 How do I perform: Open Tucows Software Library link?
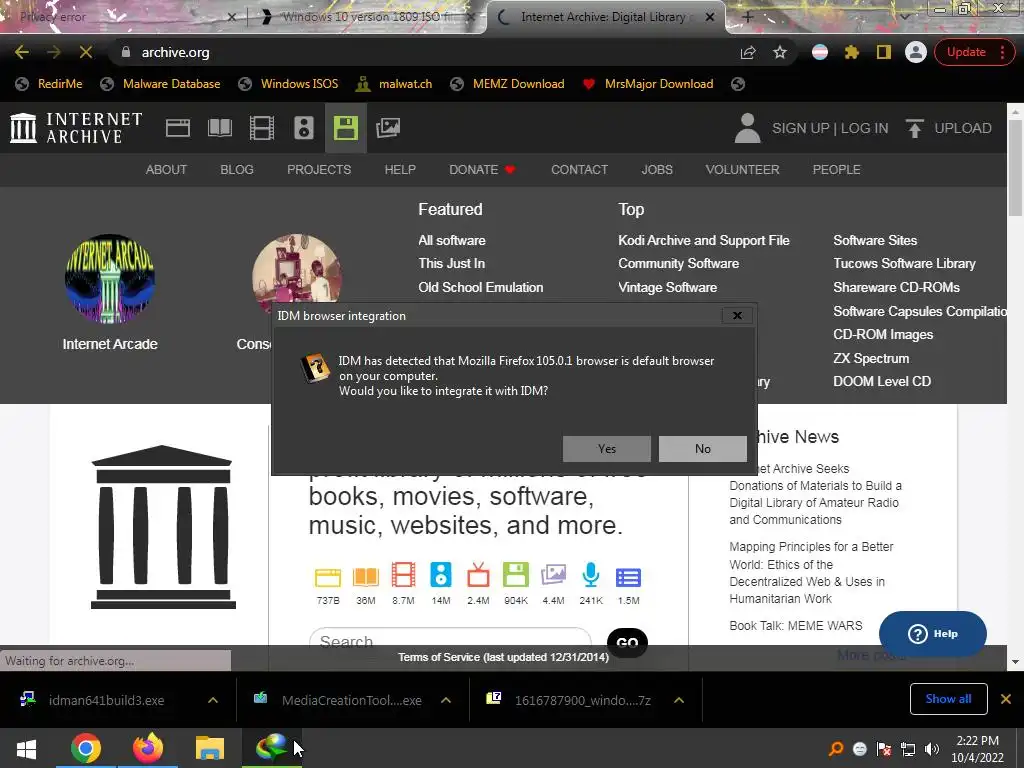[x=904, y=263]
